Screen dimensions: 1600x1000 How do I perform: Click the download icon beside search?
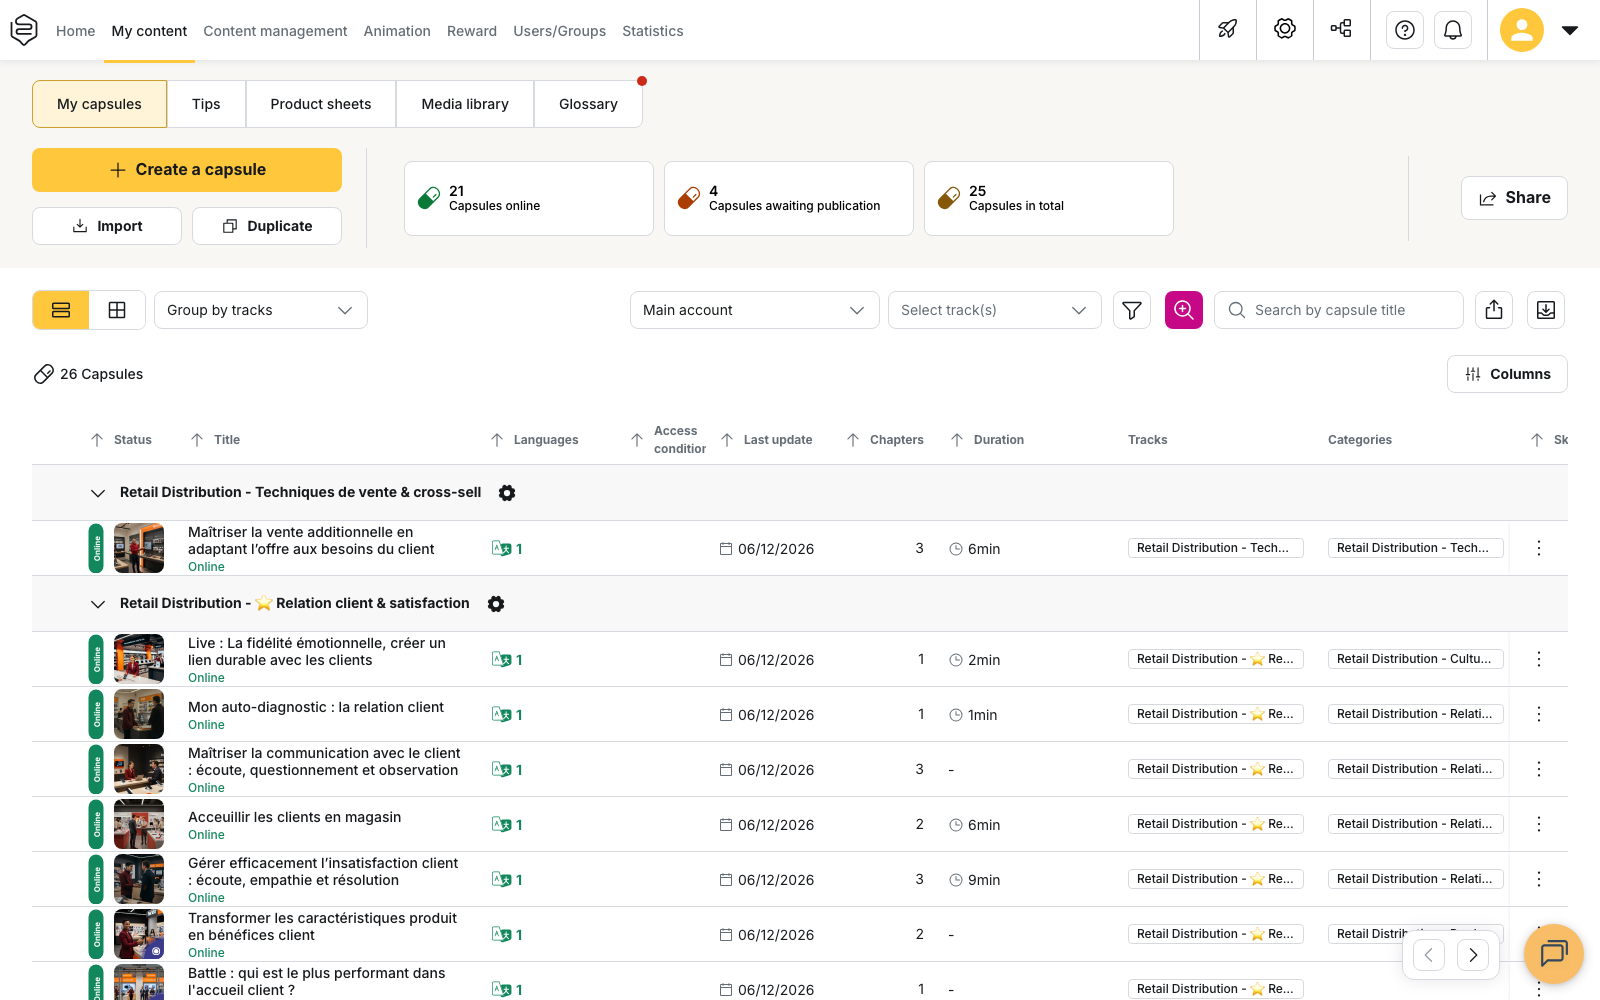coord(1546,310)
